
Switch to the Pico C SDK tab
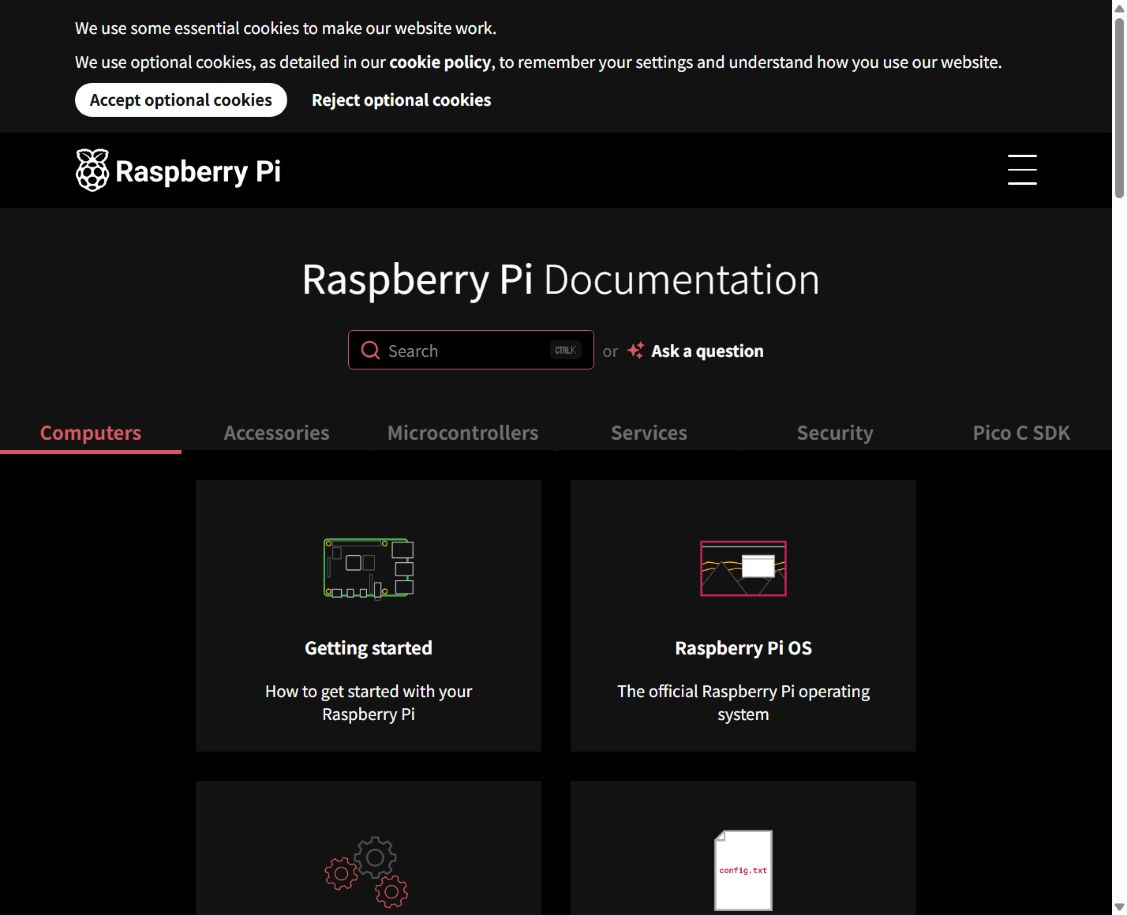click(1021, 433)
